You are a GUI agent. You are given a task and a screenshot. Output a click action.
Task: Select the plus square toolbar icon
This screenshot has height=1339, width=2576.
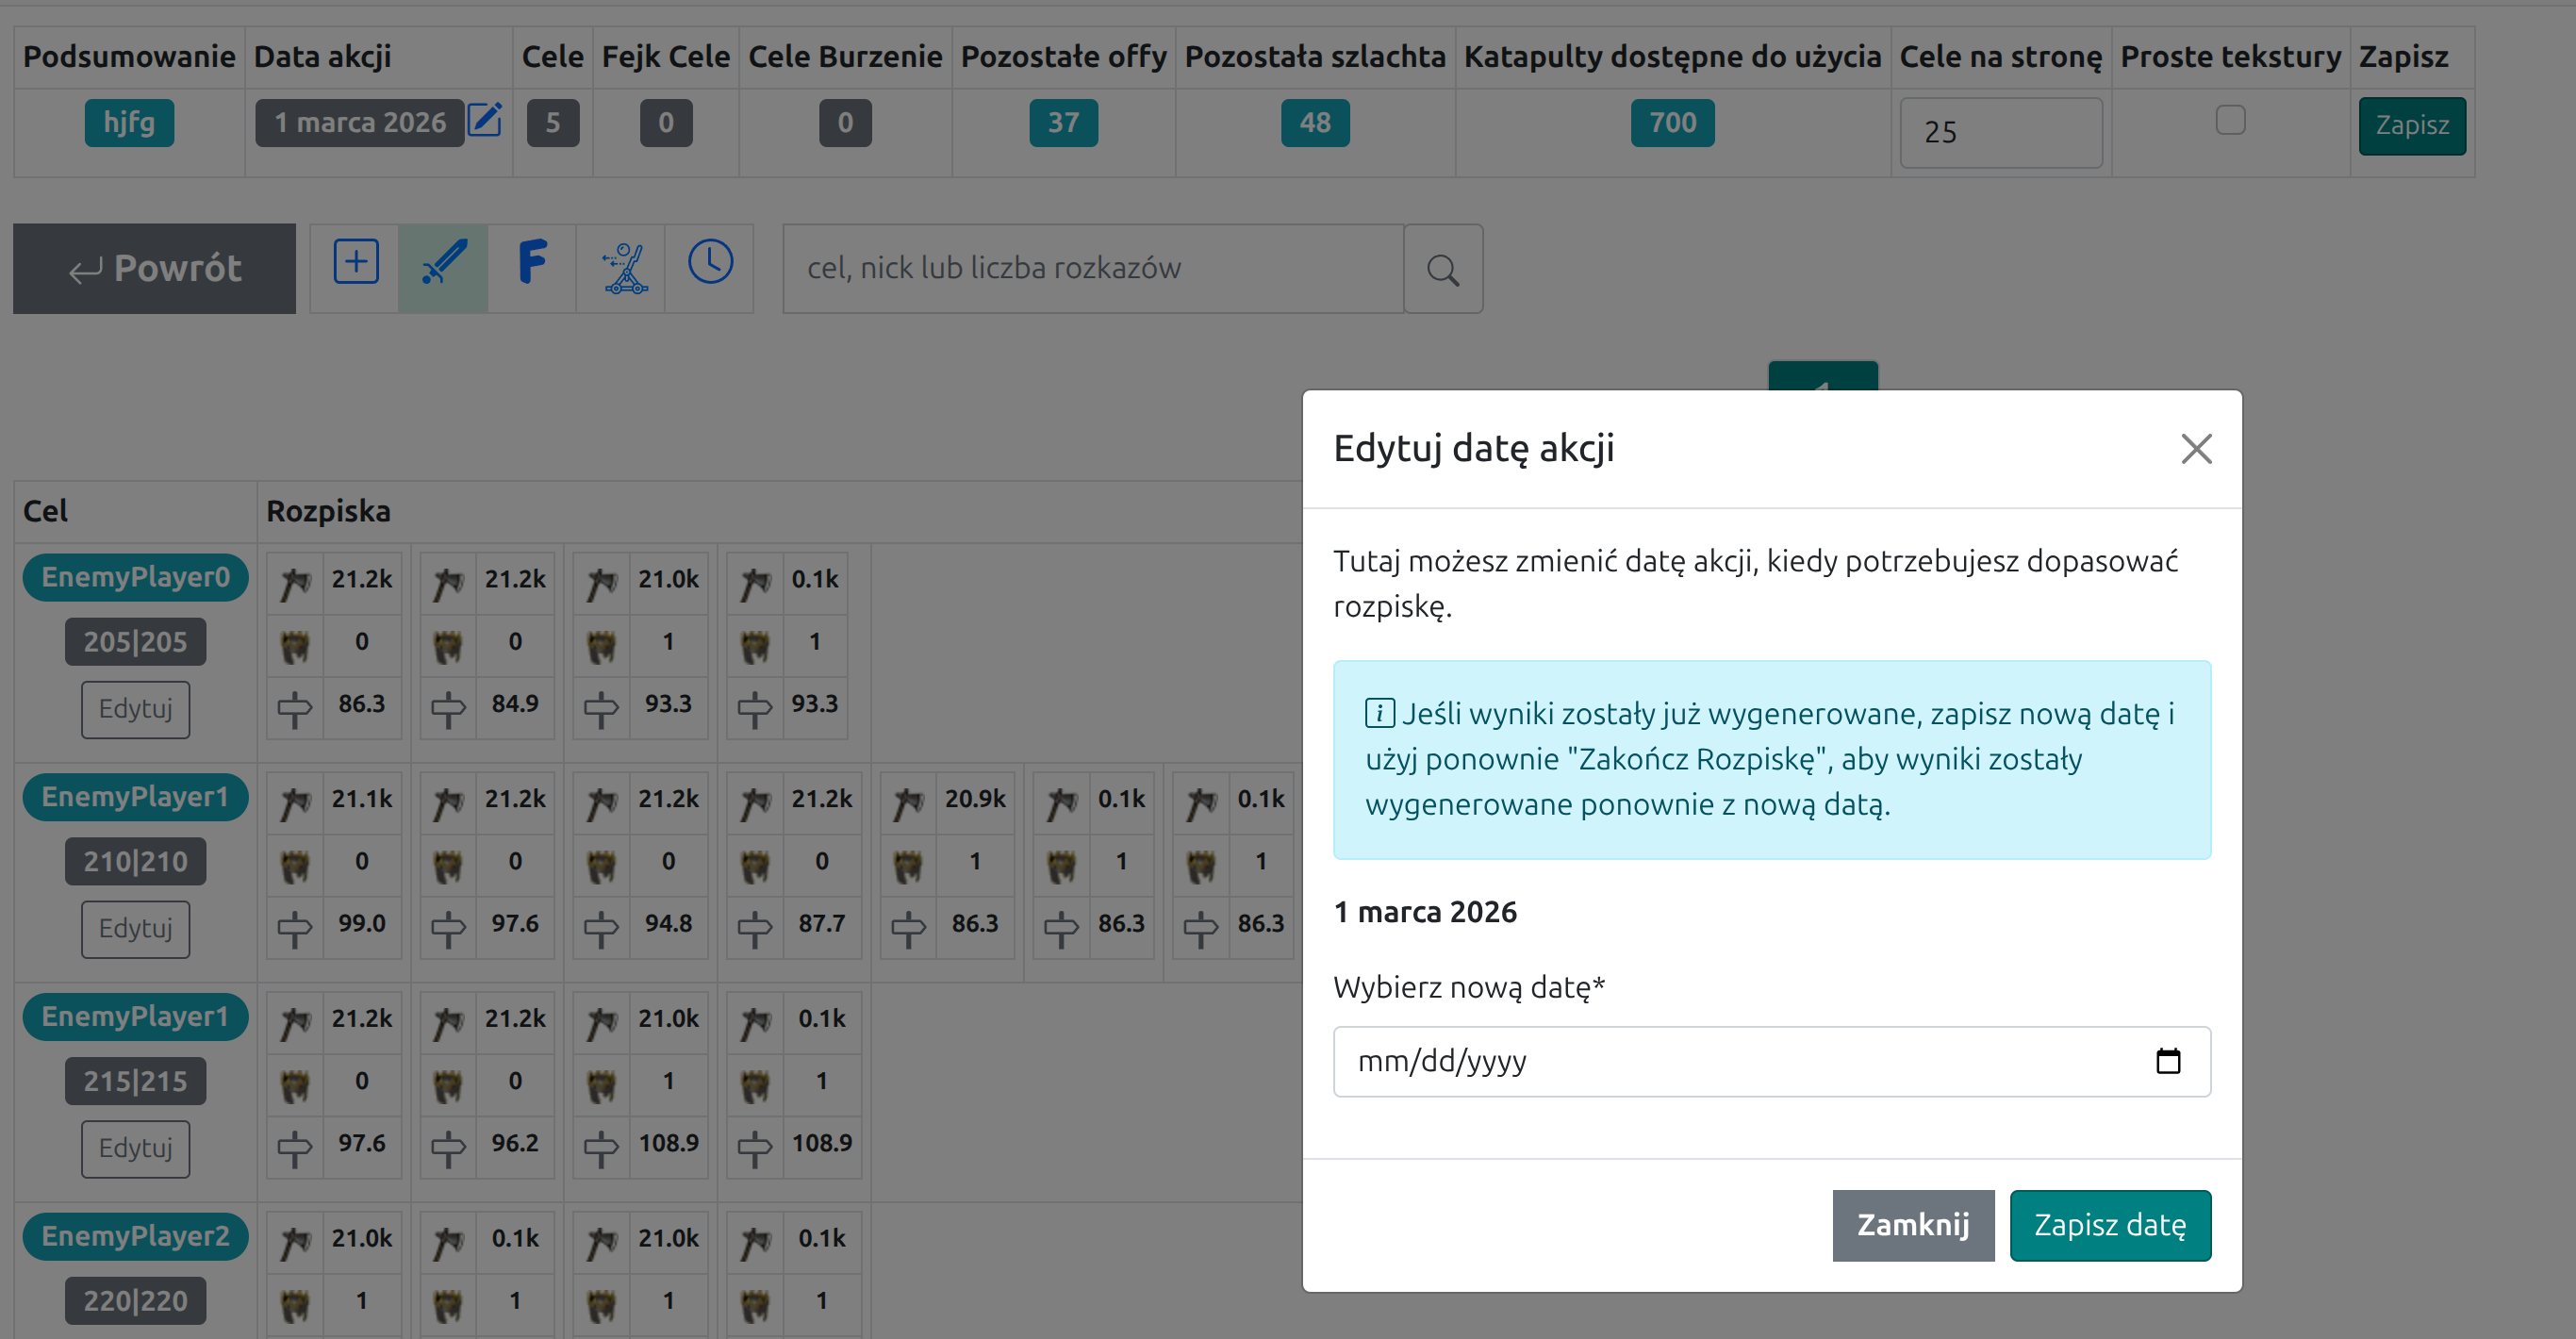point(355,264)
